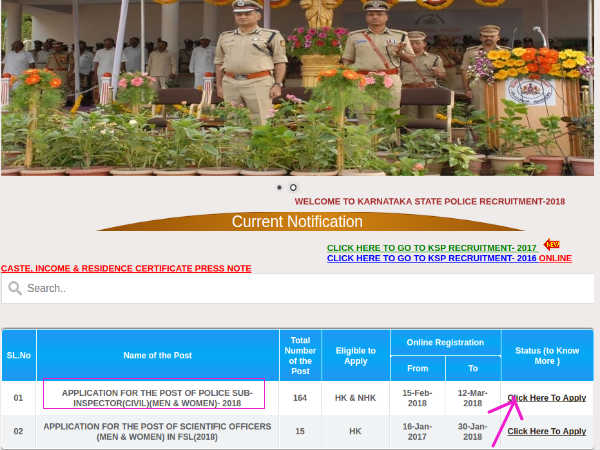
Task: Click Here To Apply for Police Sub-Inspector post
Action: [546, 398]
